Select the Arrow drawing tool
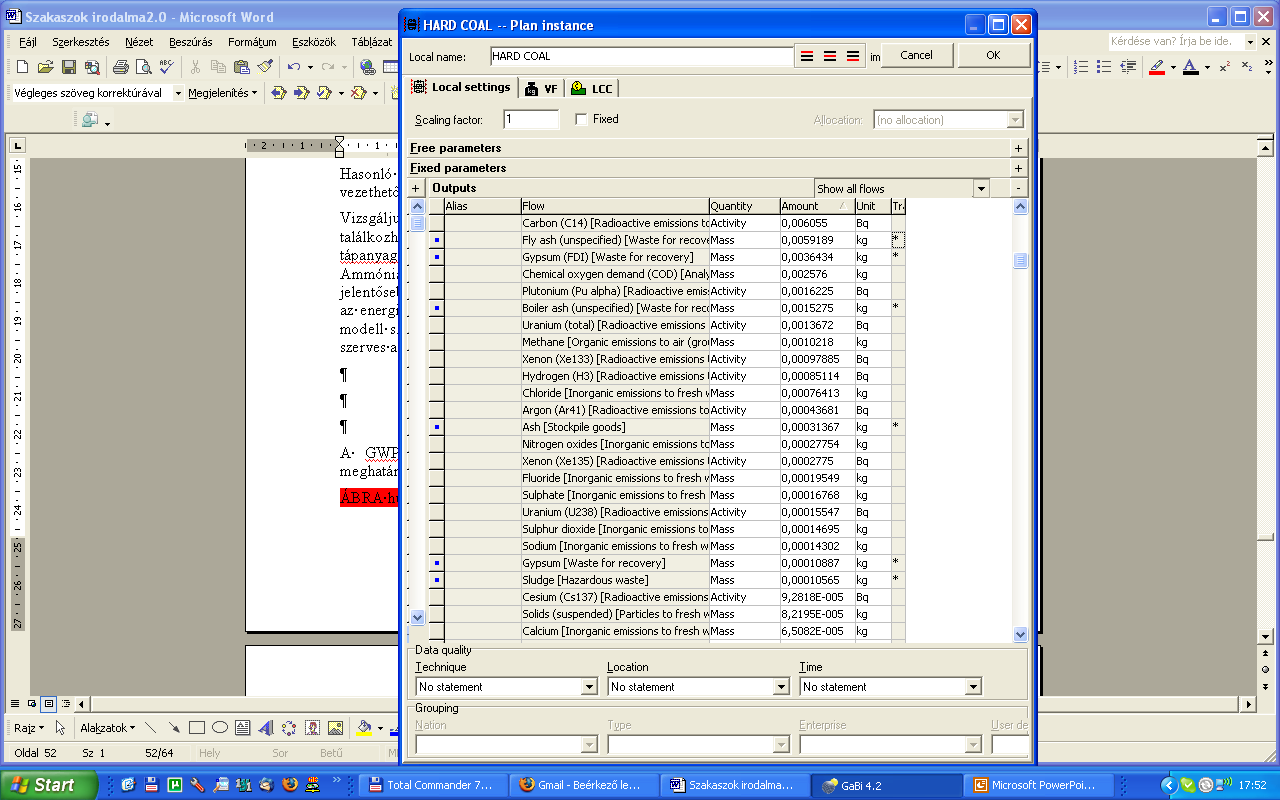This screenshot has width=1280, height=800. 174,728
